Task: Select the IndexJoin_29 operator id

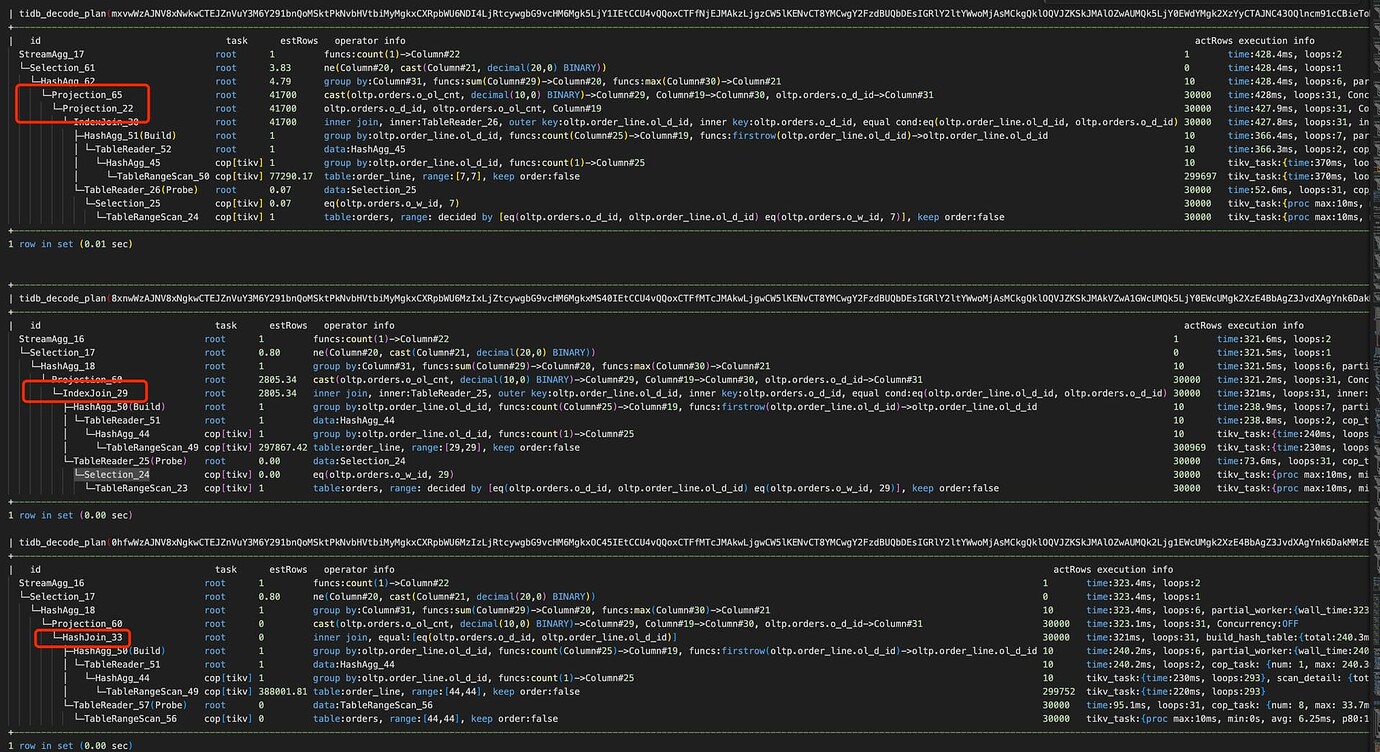Action: pyautogui.click(x=97, y=393)
